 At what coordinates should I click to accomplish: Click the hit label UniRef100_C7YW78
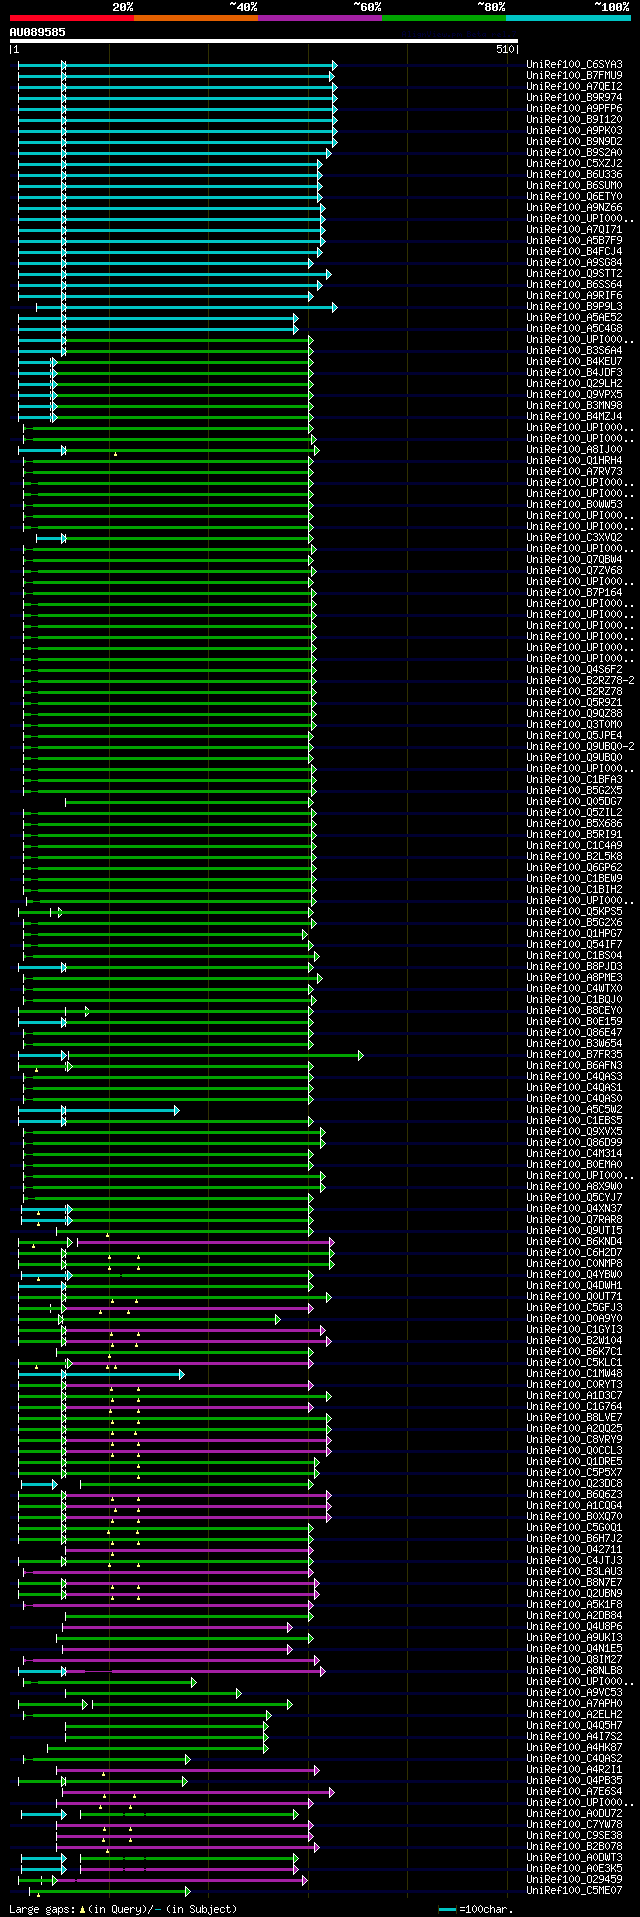[574, 1825]
